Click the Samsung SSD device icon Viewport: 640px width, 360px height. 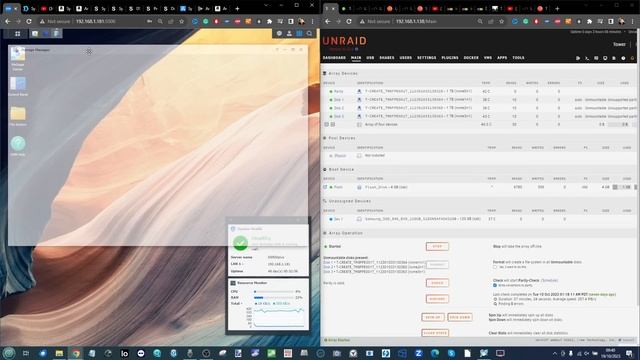(x=359, y=219)
